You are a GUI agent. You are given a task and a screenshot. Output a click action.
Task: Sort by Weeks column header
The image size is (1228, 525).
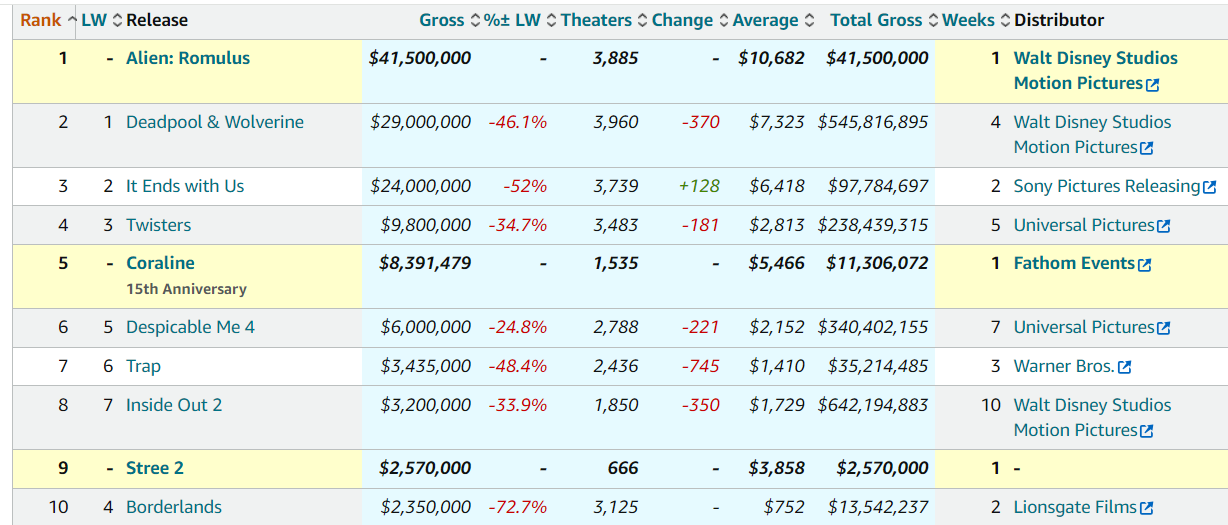968,20
